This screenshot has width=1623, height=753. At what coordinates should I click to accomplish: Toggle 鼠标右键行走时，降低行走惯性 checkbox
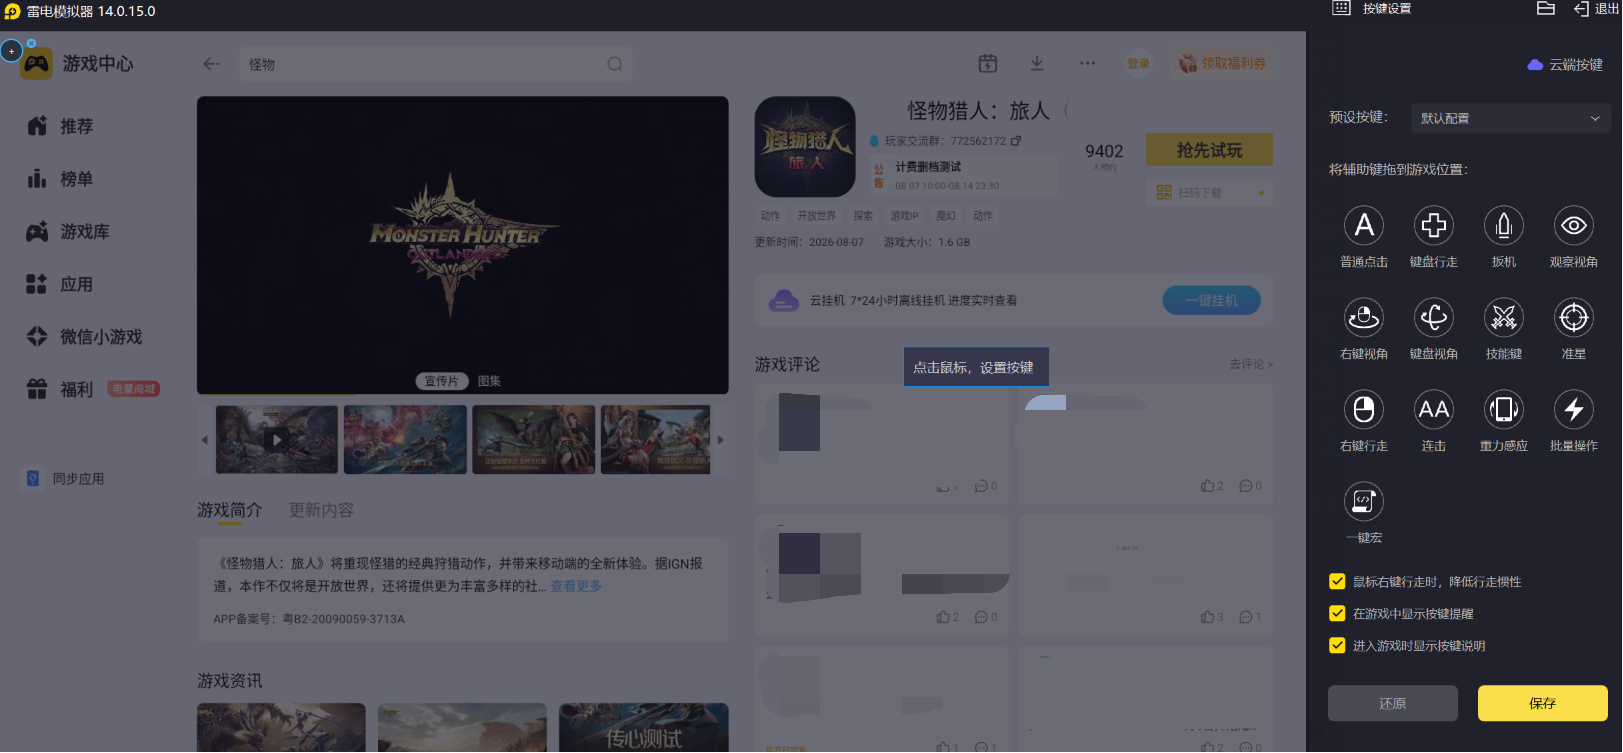(x=1337, y=582)
